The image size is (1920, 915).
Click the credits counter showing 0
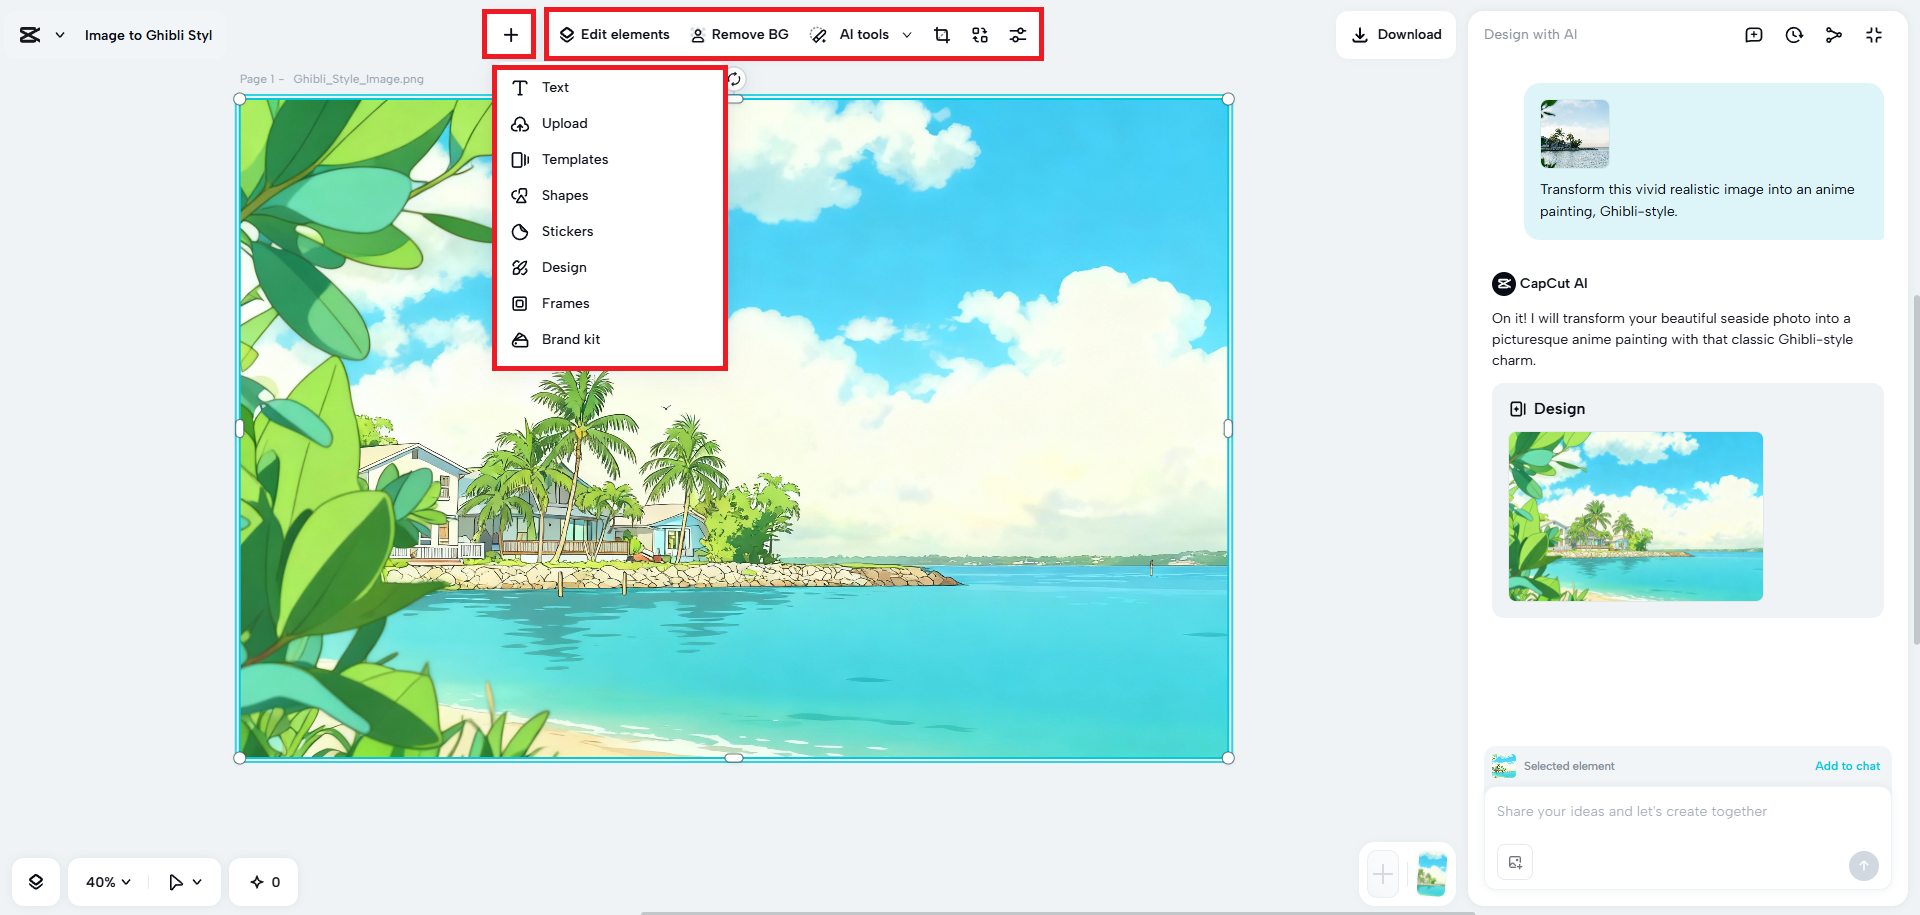pyautogui.click(x=264, y=882)
